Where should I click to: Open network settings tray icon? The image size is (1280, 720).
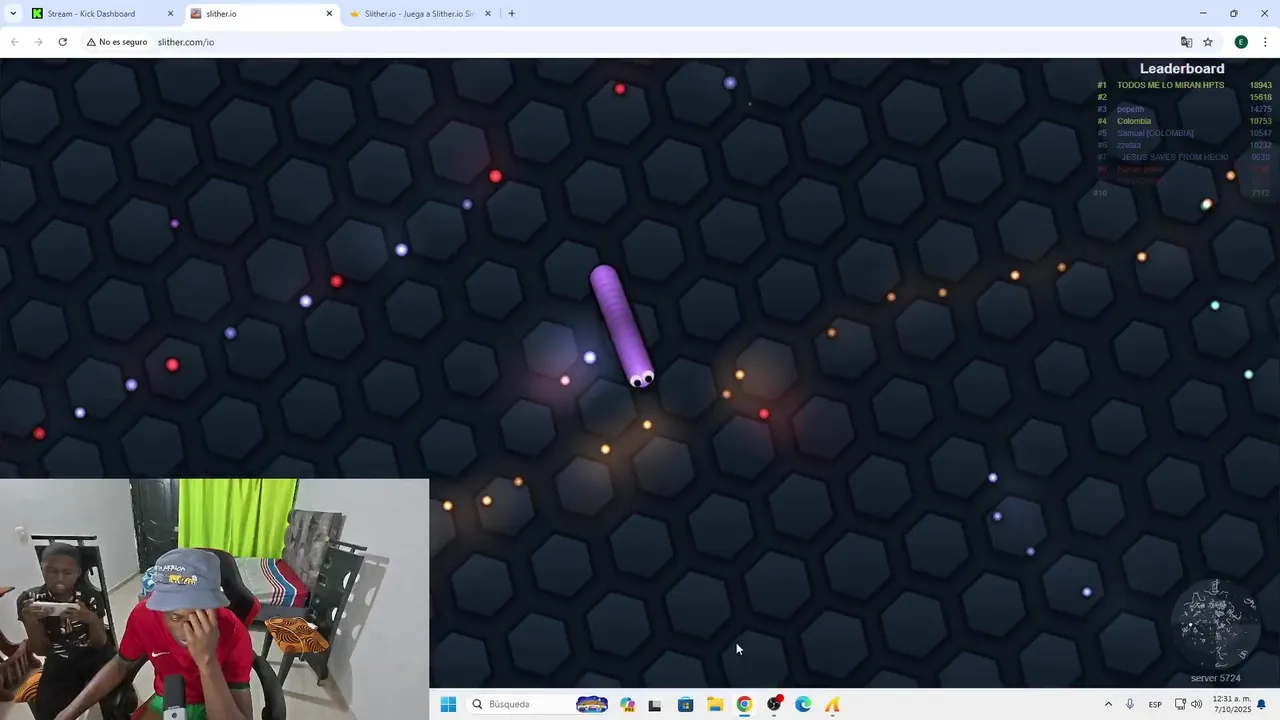(1181, 704)
